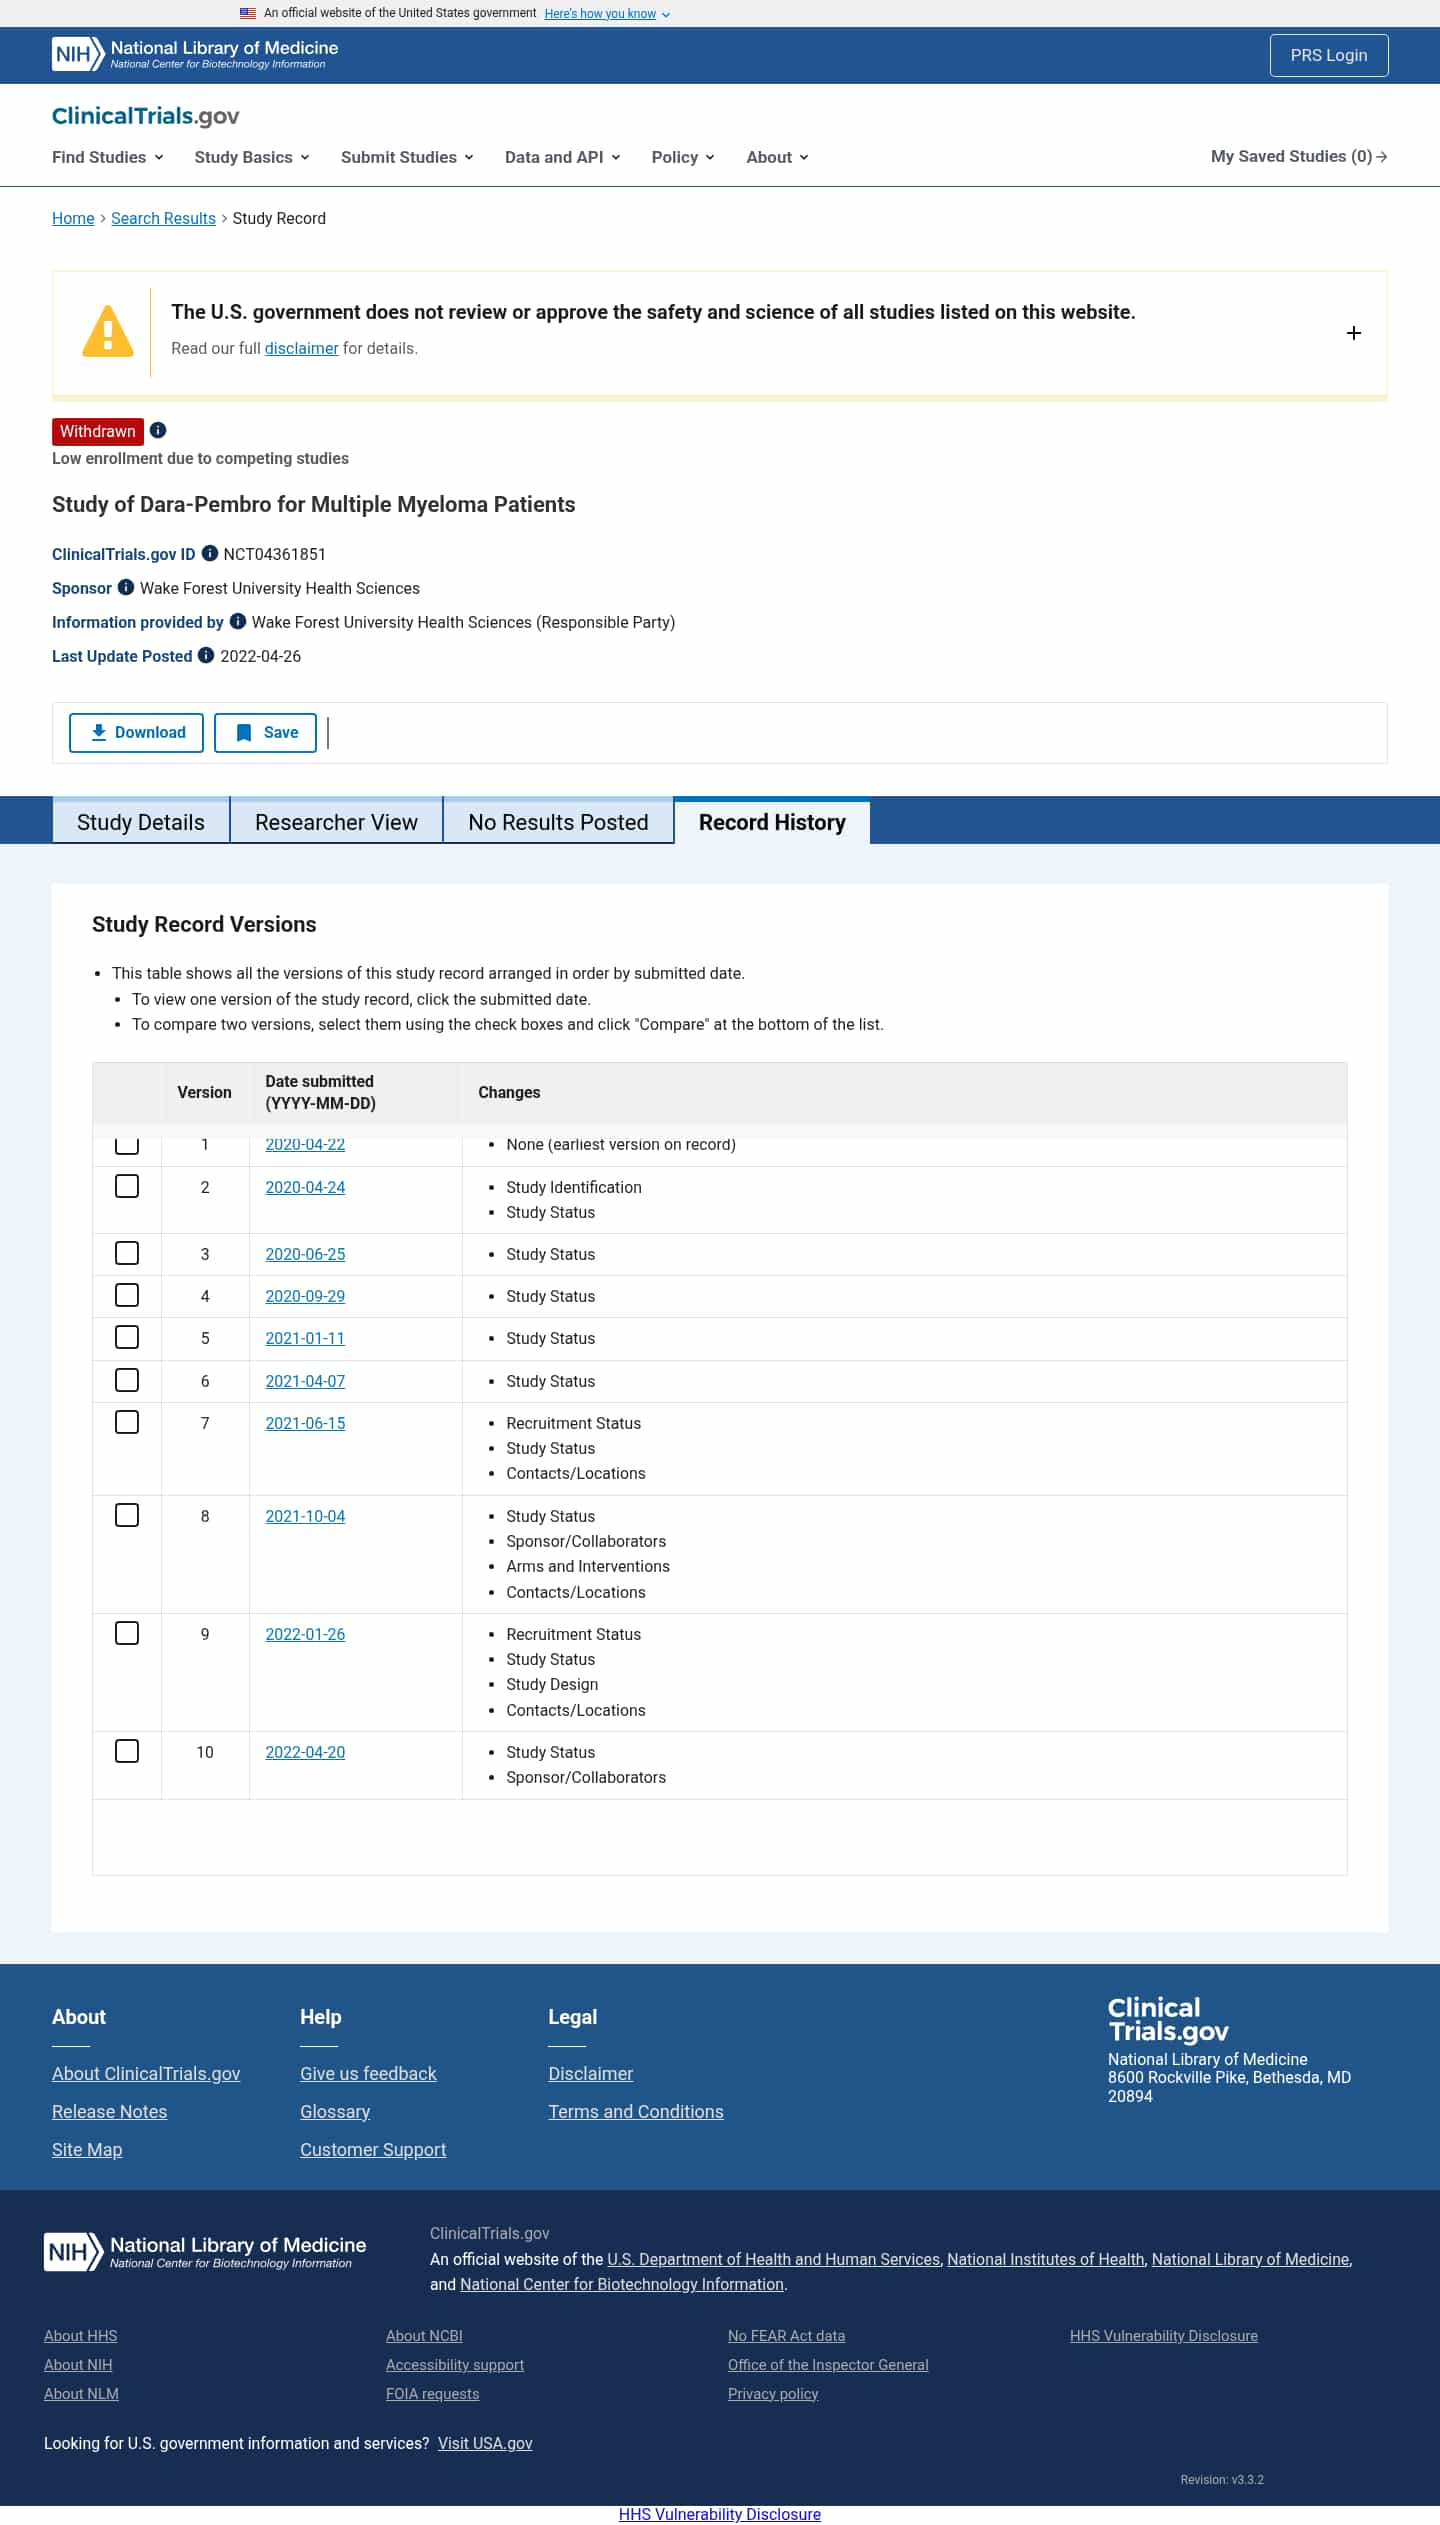The image size is (1440, 2525).
Task: Click the NIH National Library of Medicine header logo
Action: click(x=195, y=54)
